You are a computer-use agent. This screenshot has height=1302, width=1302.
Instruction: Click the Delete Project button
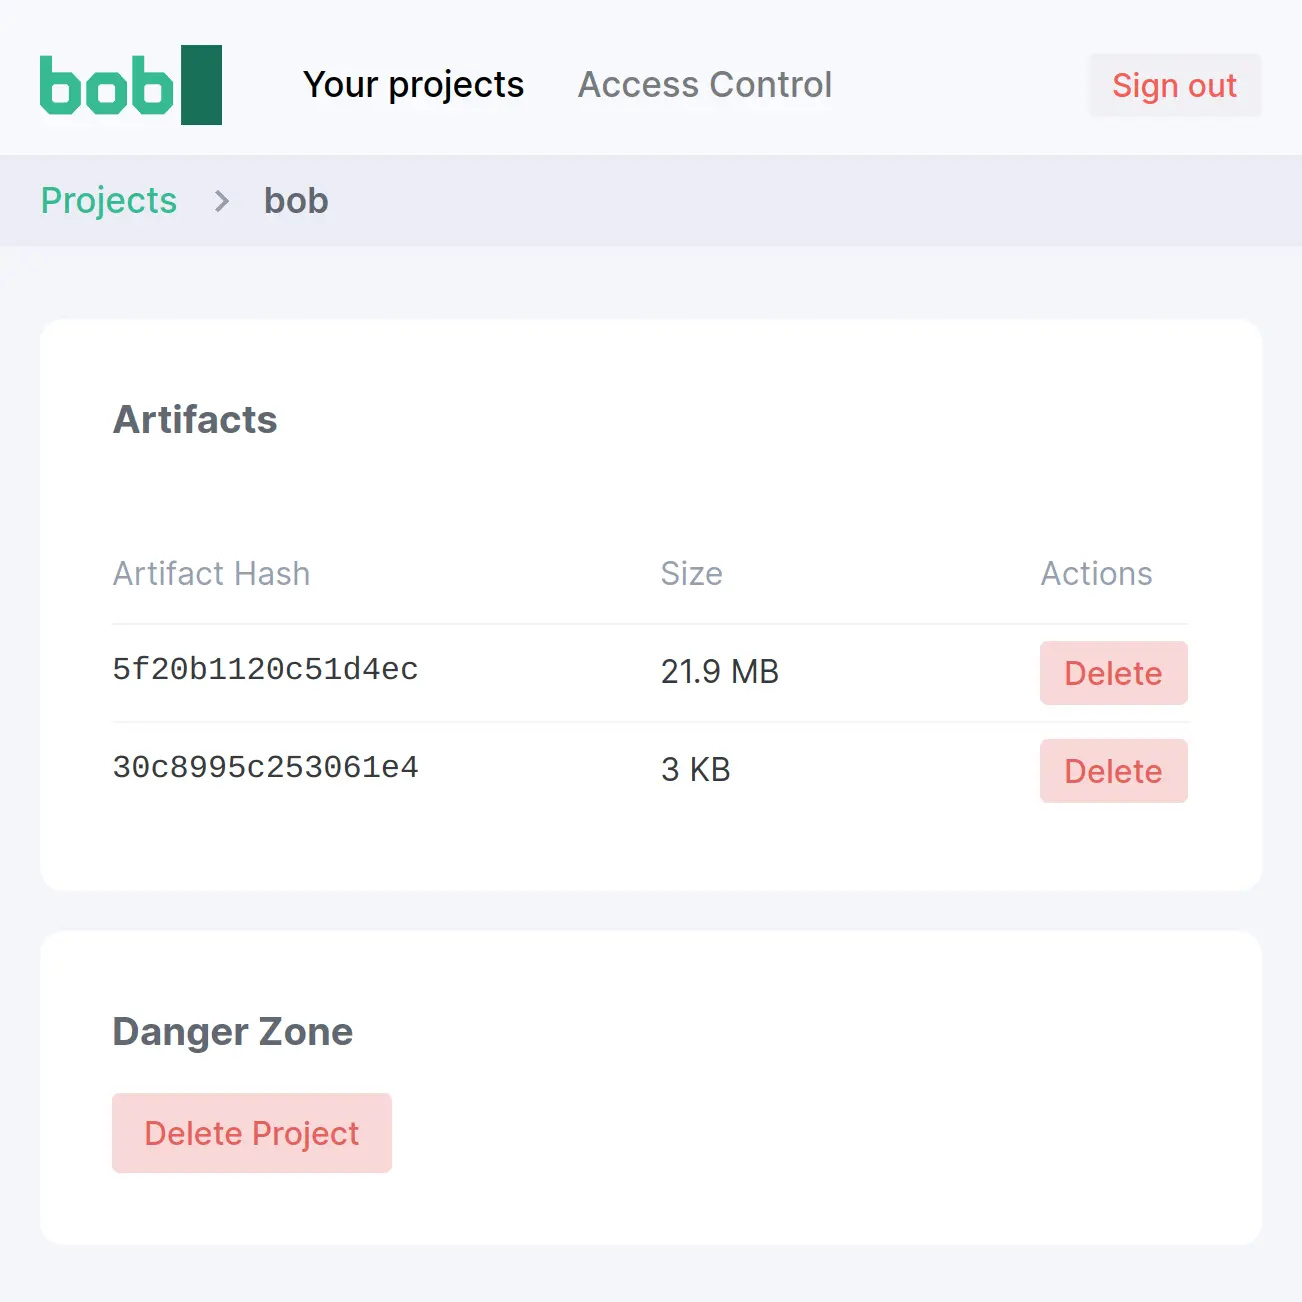coord(251,1133)
